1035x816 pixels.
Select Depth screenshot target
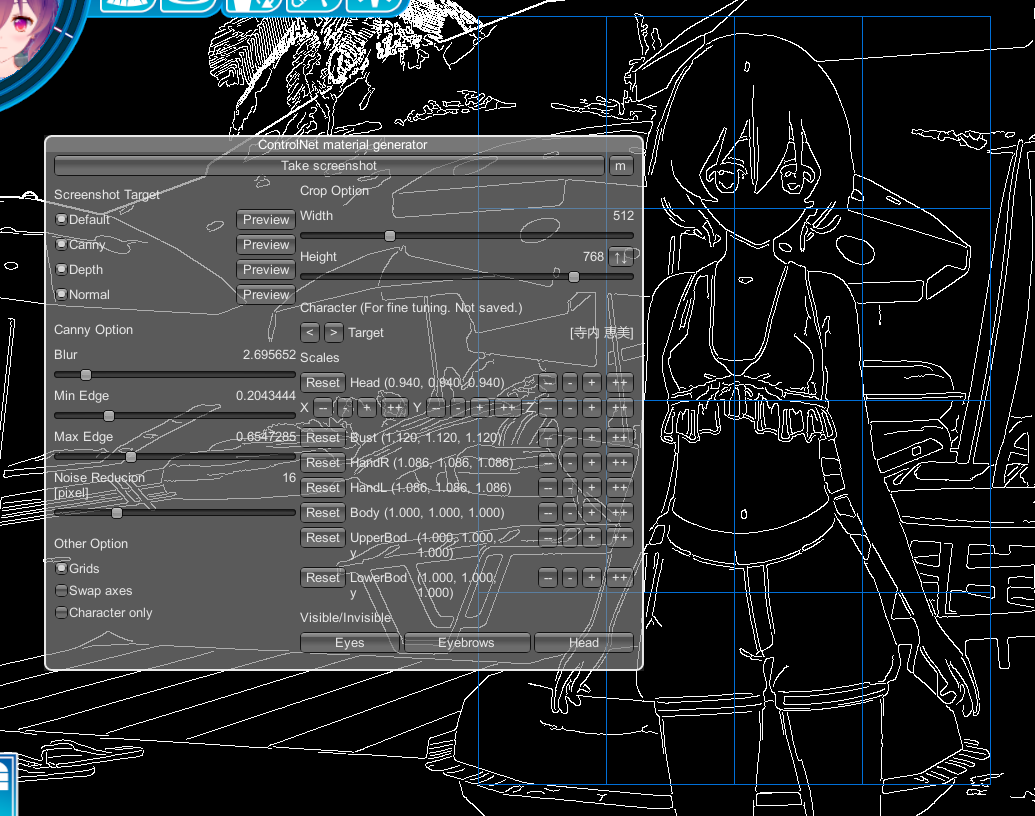point(61,269)
